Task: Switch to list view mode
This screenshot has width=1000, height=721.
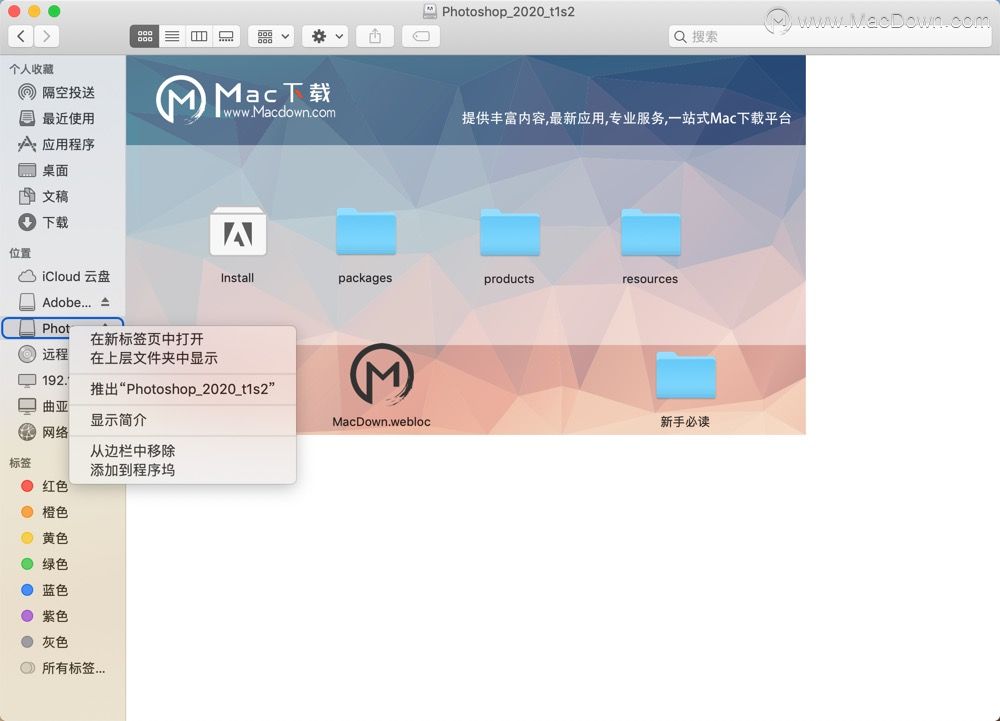Action: (172, 36)
